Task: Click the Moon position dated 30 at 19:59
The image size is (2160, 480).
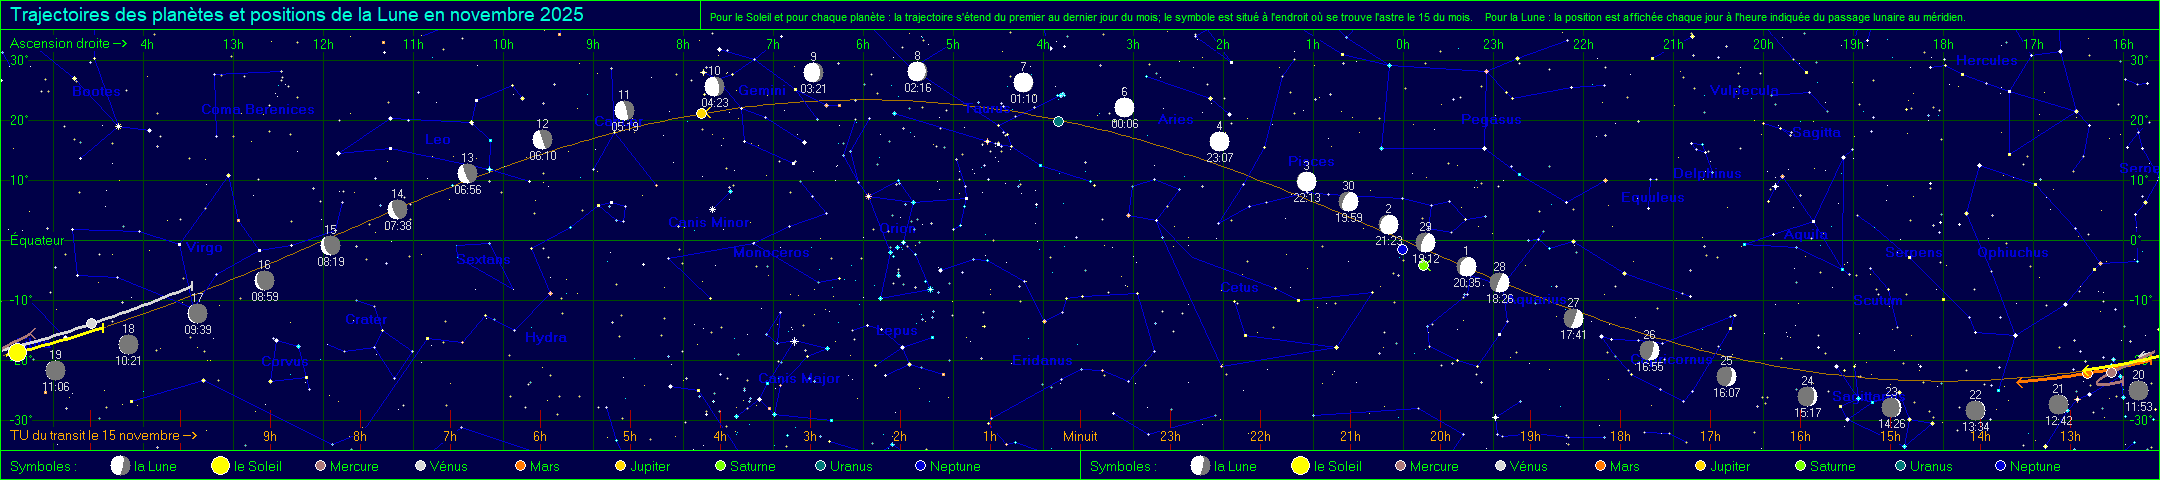Action: 1349,202
